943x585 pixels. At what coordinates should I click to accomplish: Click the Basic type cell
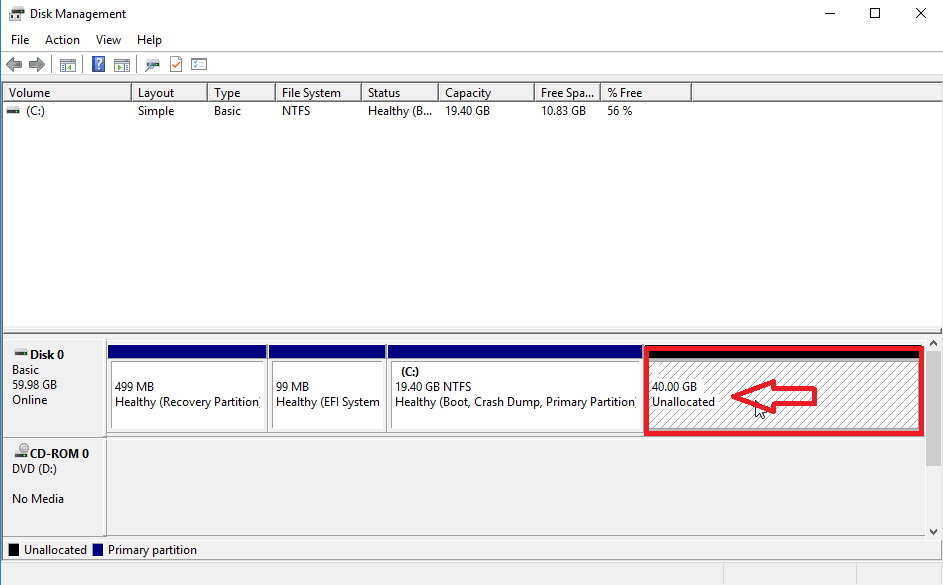tap(227, 111)
